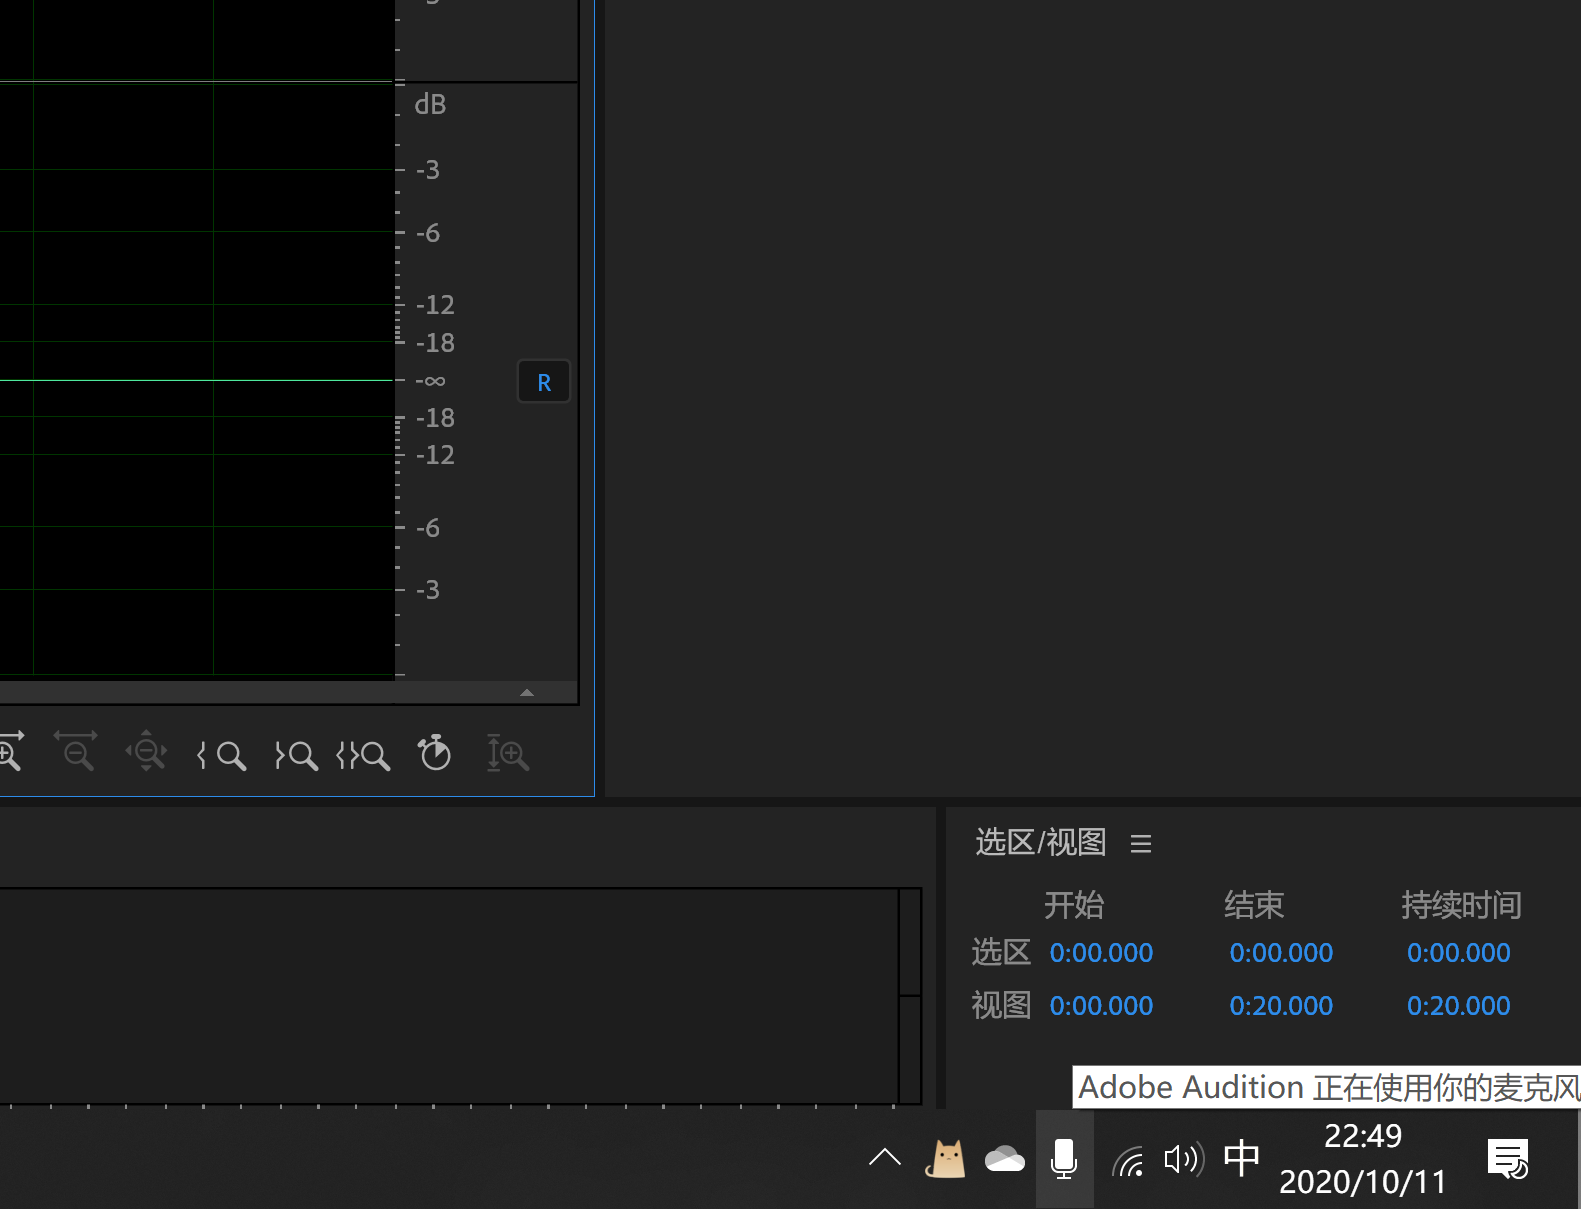This screenshot has height=1209, width=1581.
Task: Zoom in at the In point
Action: coord(221,755)
